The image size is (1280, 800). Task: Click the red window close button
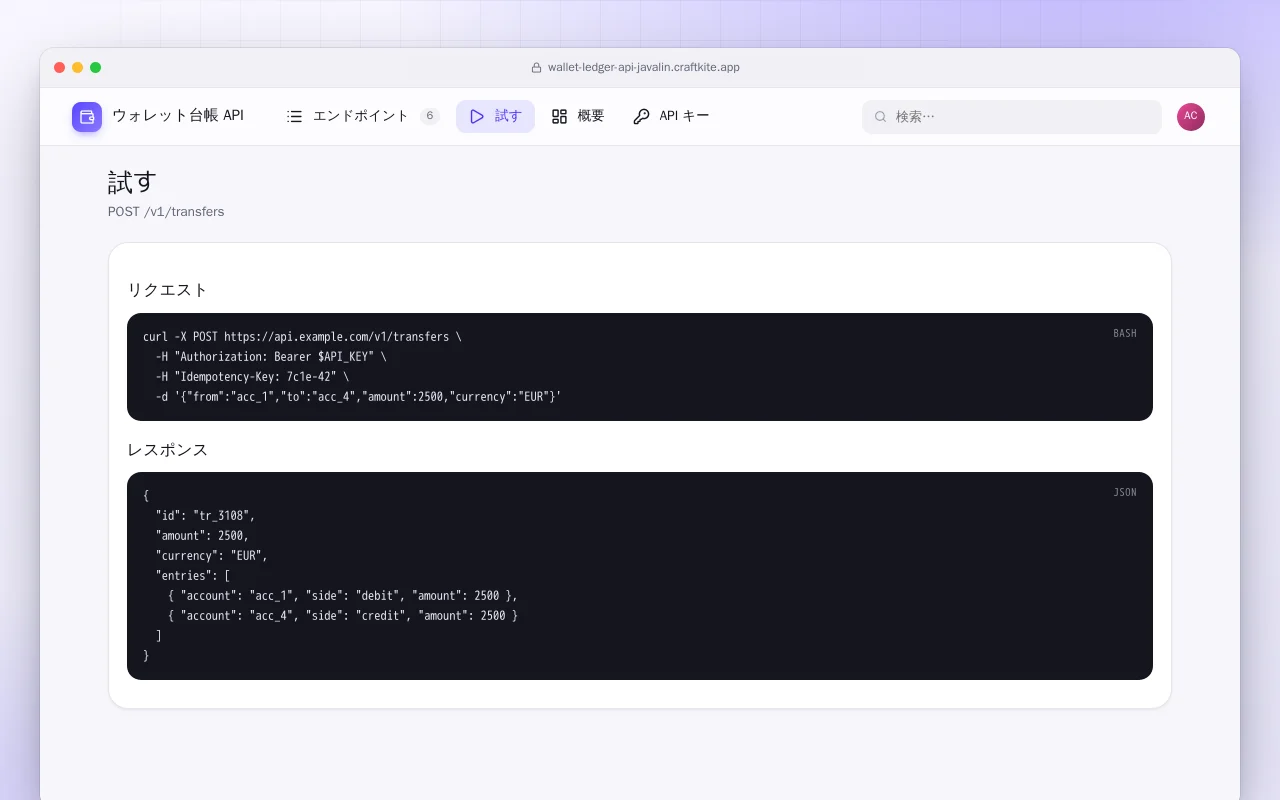click(x=60, y=68)
